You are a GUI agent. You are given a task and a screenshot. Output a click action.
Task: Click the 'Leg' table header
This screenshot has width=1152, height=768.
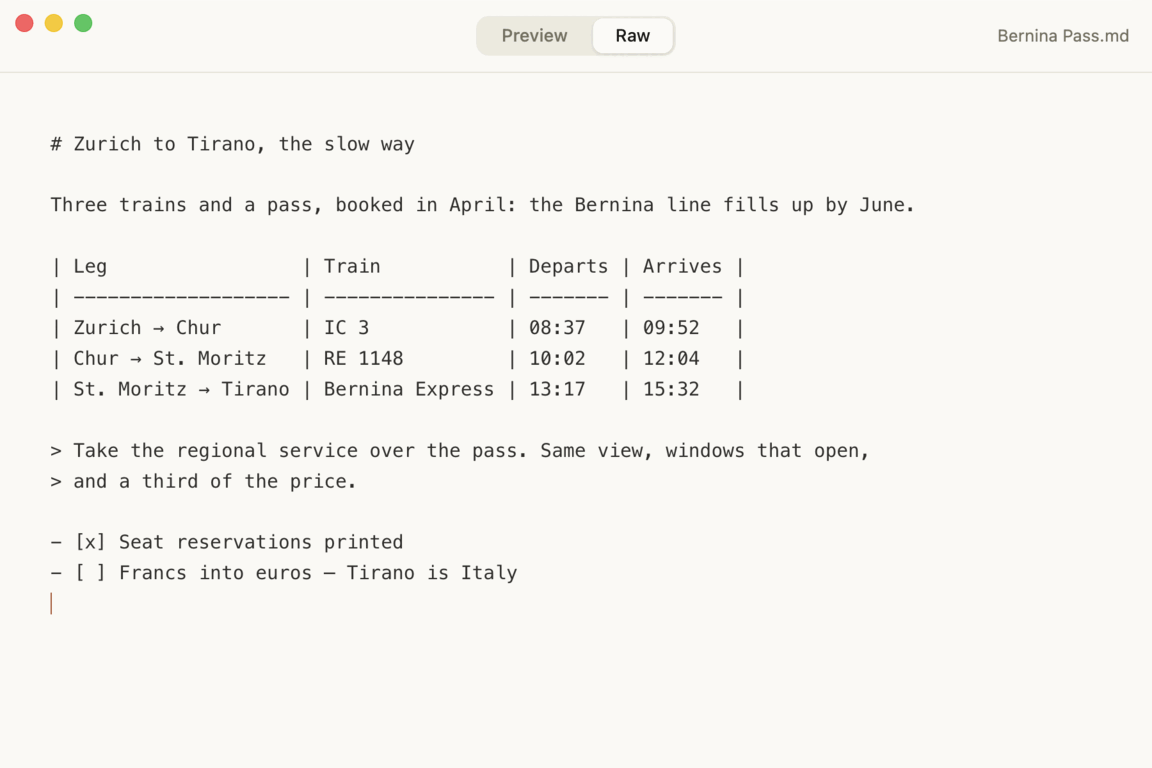pyautogui.click(x=90, y=266)
